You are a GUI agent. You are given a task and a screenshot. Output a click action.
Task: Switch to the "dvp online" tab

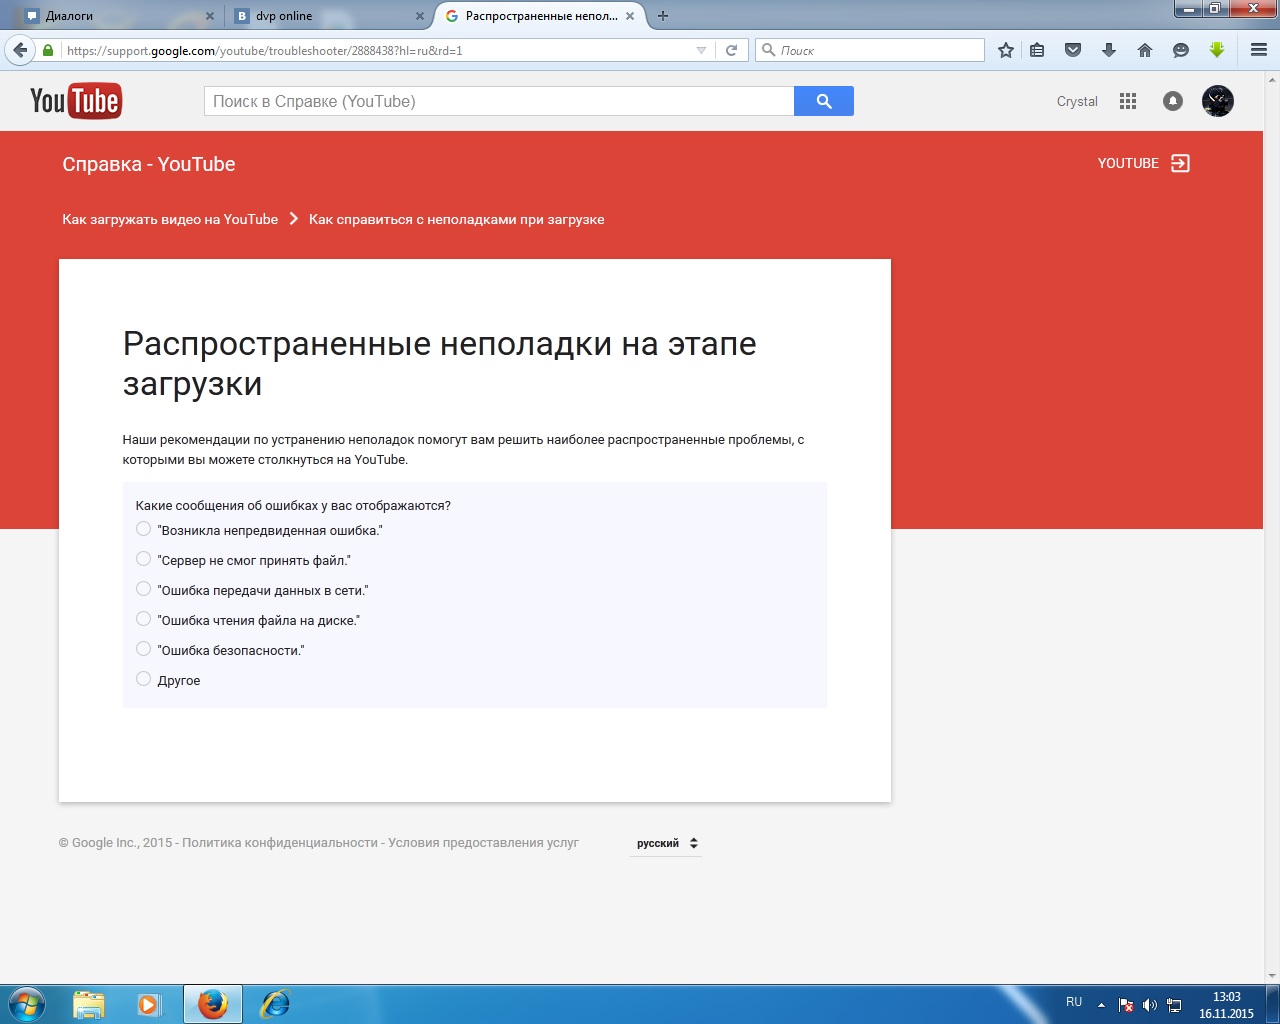(x=320, y=16)
